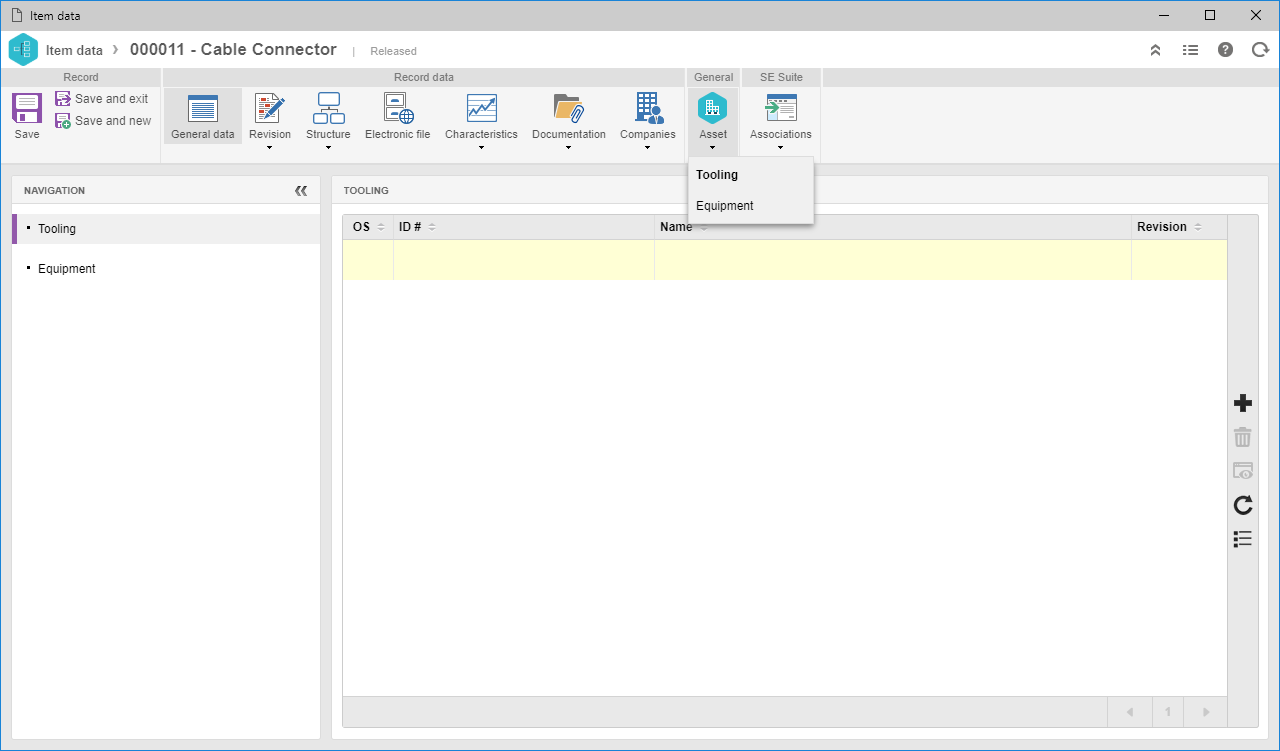Screen dimensions: 1280x751
Task: Click the delete trash icon
Action: [1243, 437]
